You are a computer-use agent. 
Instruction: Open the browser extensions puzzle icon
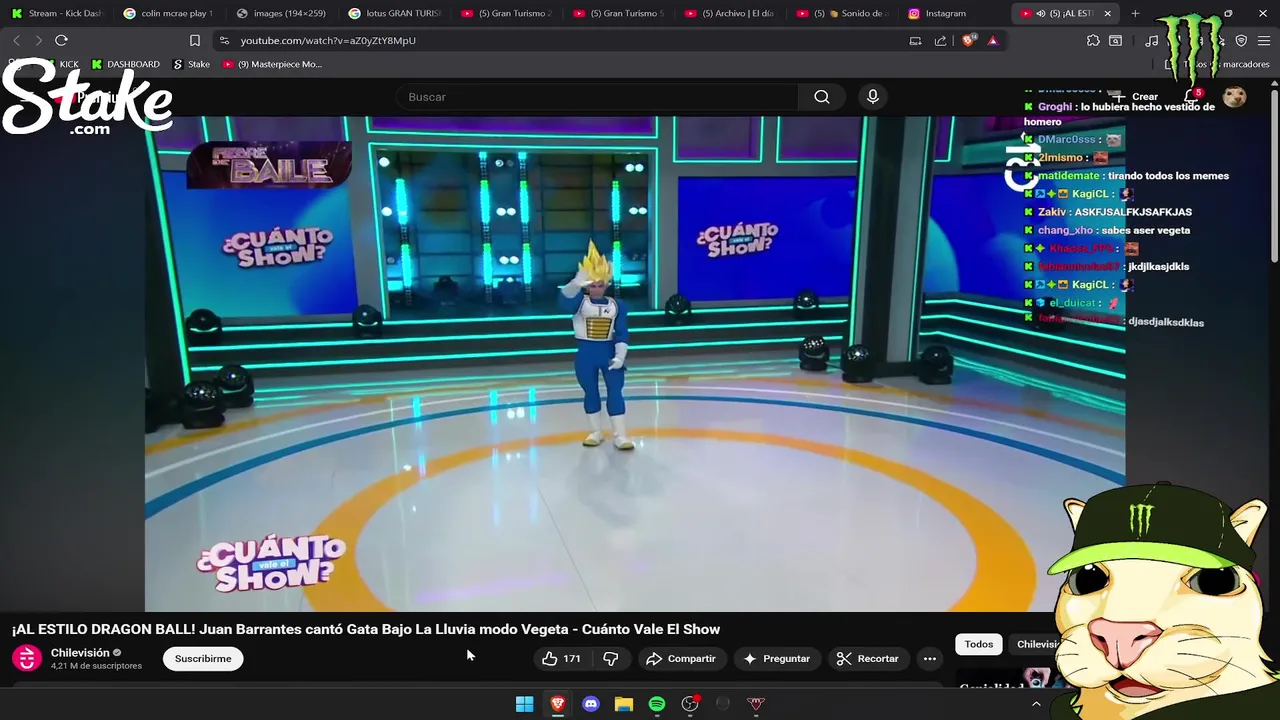click(x=1093, y=40)
